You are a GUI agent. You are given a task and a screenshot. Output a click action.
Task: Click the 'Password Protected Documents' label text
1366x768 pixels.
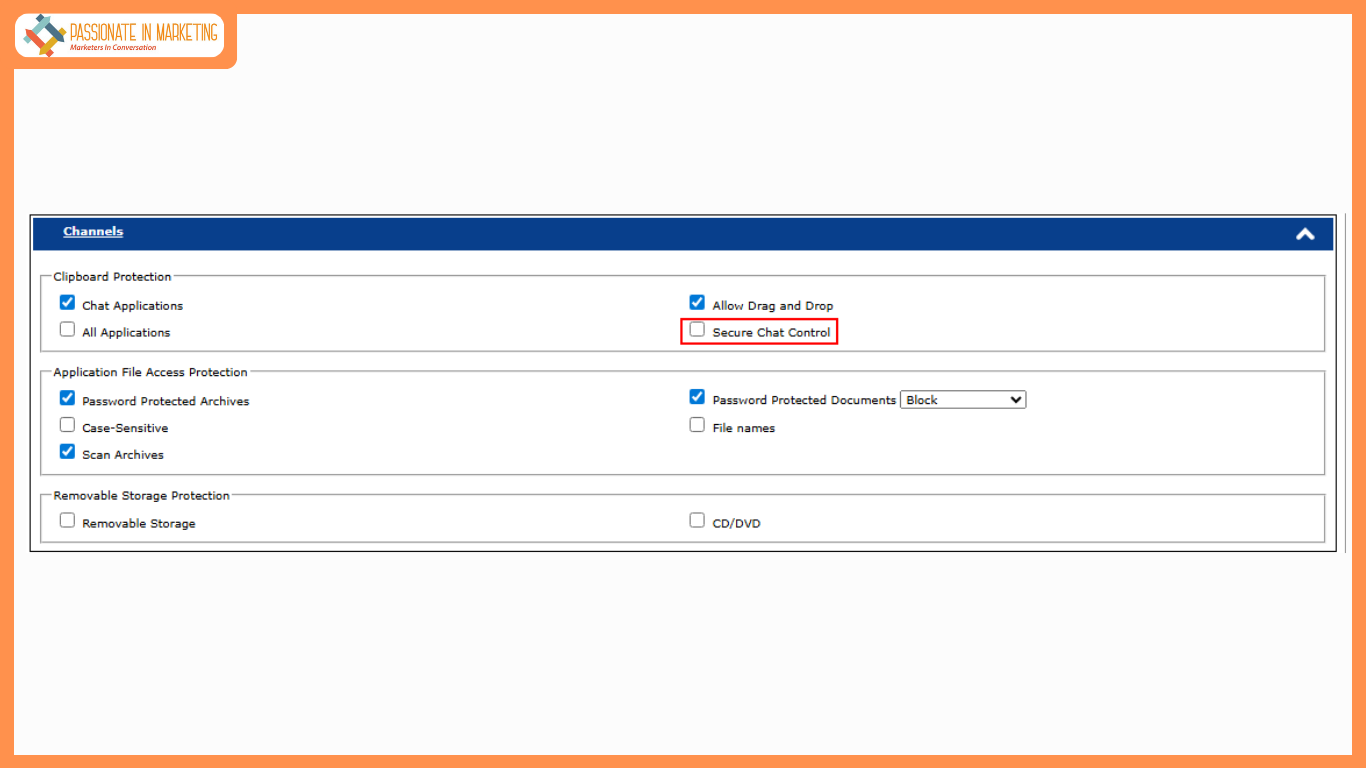pyautogui.click(x=804, y=400)
